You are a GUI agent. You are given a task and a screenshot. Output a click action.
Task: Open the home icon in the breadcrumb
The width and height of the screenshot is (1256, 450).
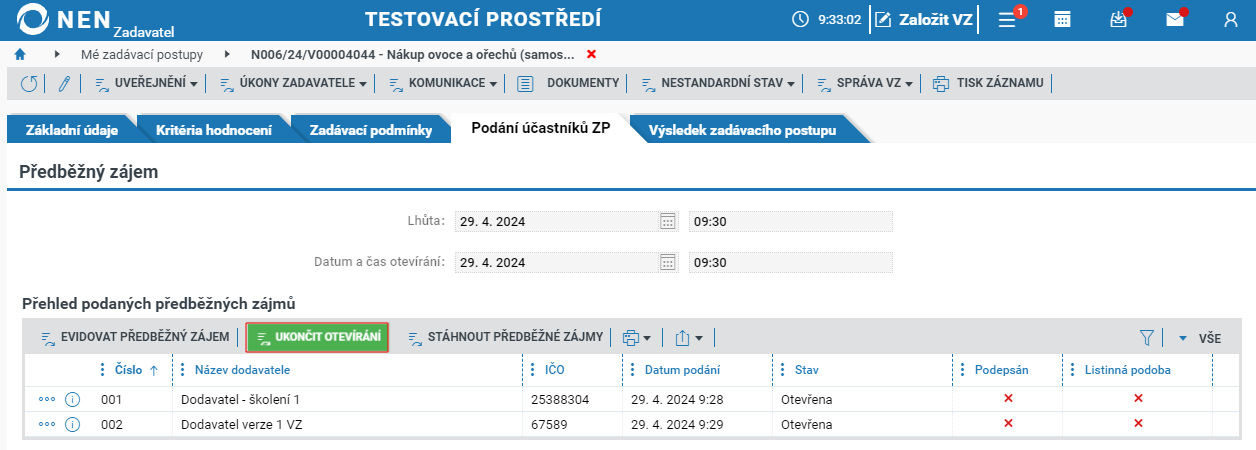20,54
